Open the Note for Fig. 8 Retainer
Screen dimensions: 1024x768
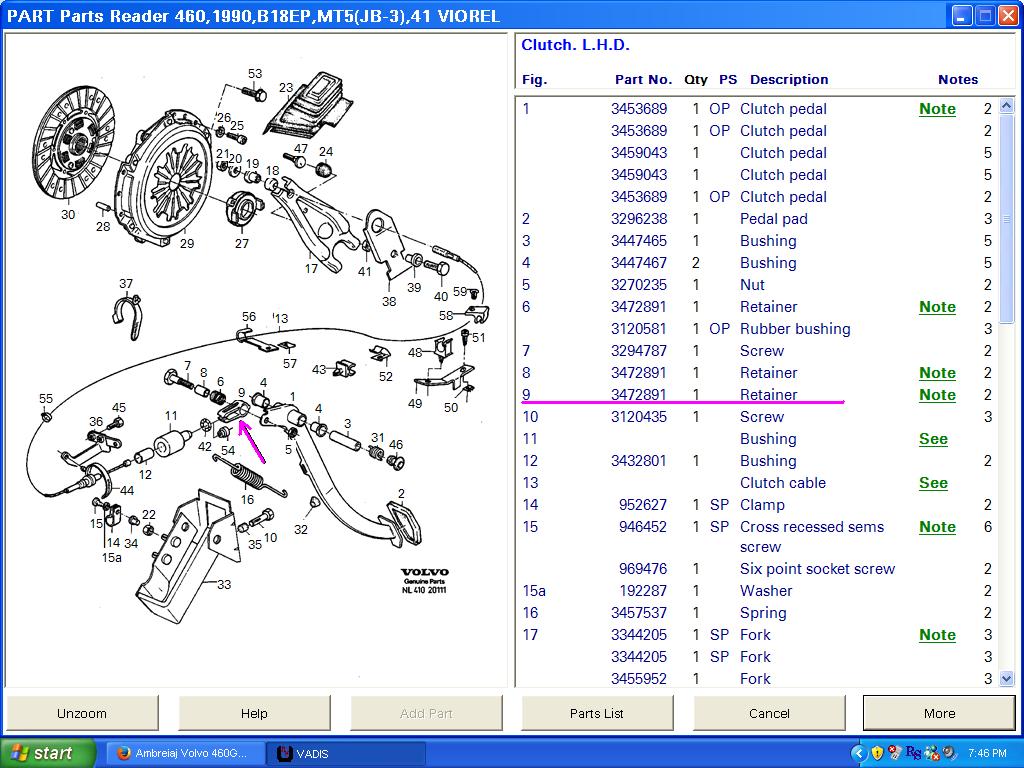pos(937,373)
